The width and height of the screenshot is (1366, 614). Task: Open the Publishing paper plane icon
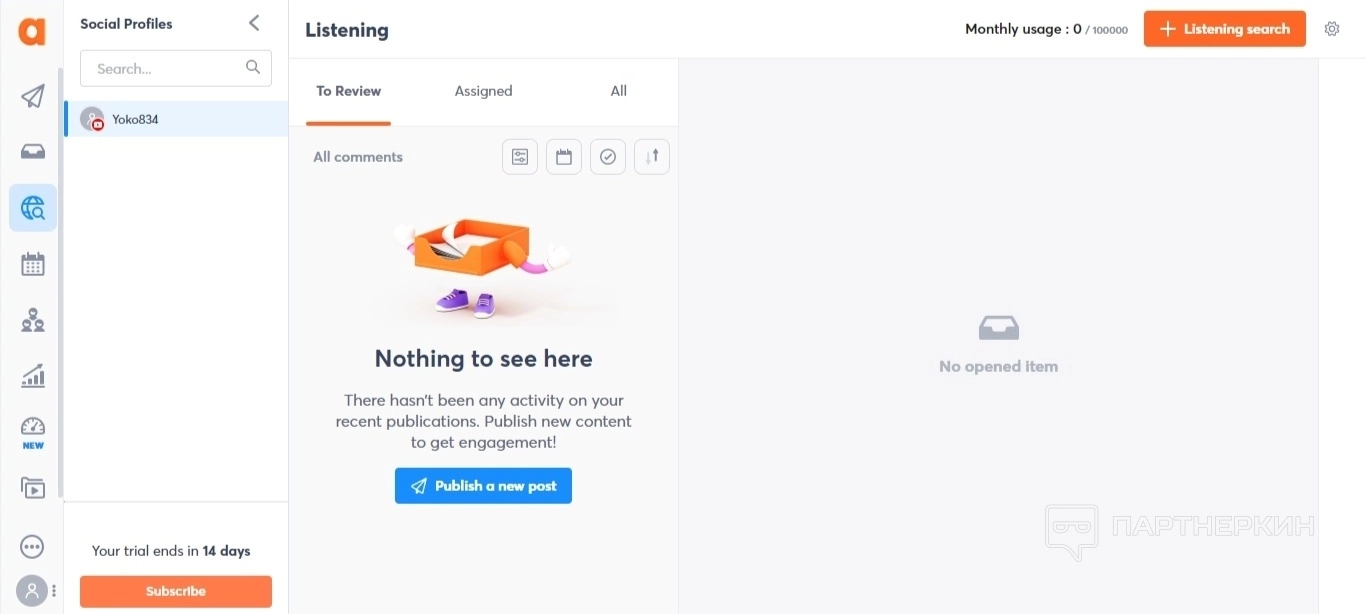(33, 96)
